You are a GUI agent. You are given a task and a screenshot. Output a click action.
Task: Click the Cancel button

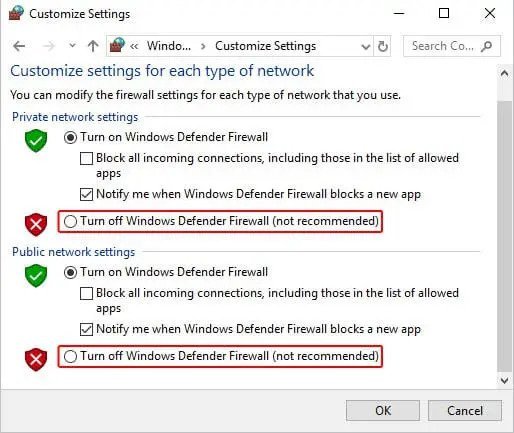click(465, 411)
